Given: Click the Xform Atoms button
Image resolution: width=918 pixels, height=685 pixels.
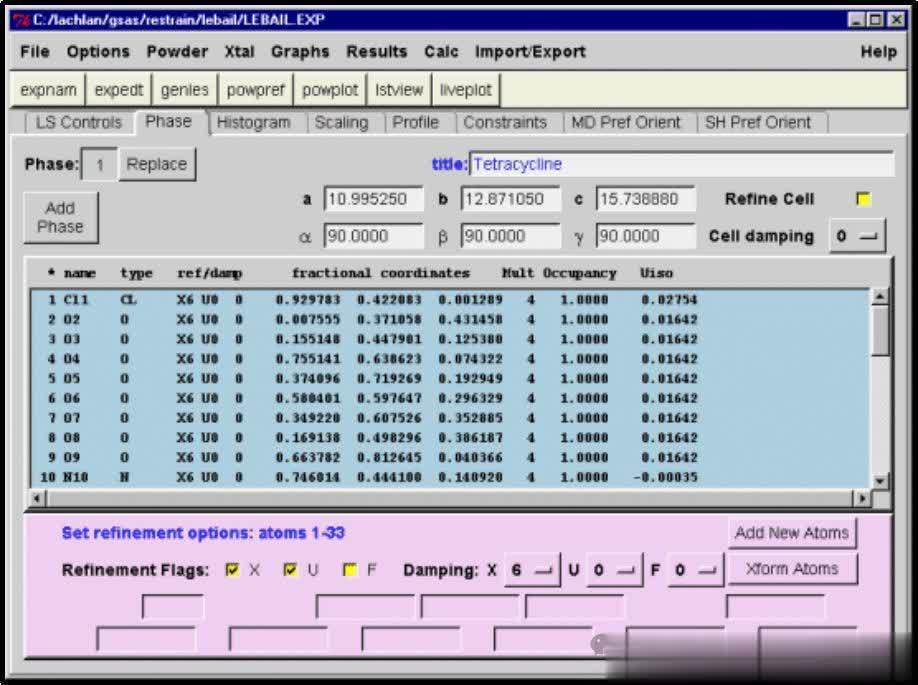Looking at the screenshot, I should [x=791, y=569].
